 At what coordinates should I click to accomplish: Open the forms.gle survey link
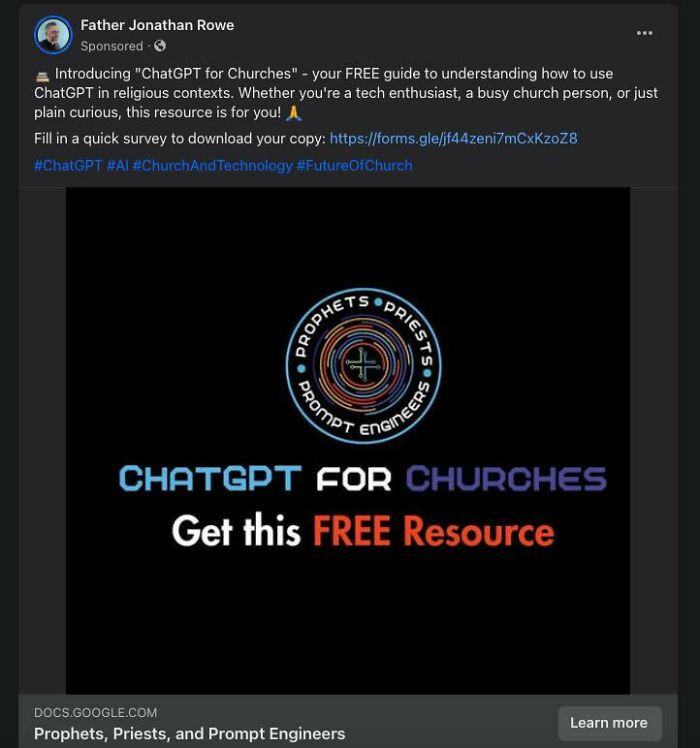point(453,139)
